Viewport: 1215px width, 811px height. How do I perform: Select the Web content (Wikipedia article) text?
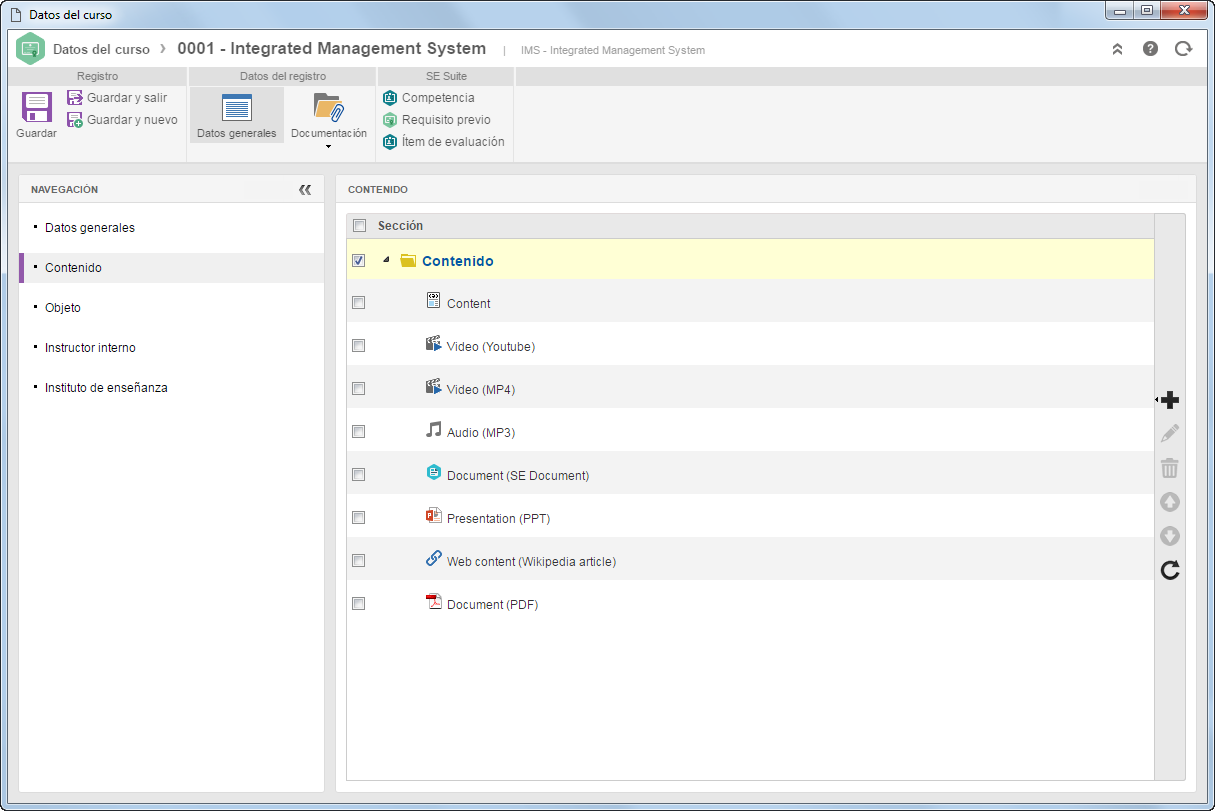pyautogui.click(x=531, y=562)
